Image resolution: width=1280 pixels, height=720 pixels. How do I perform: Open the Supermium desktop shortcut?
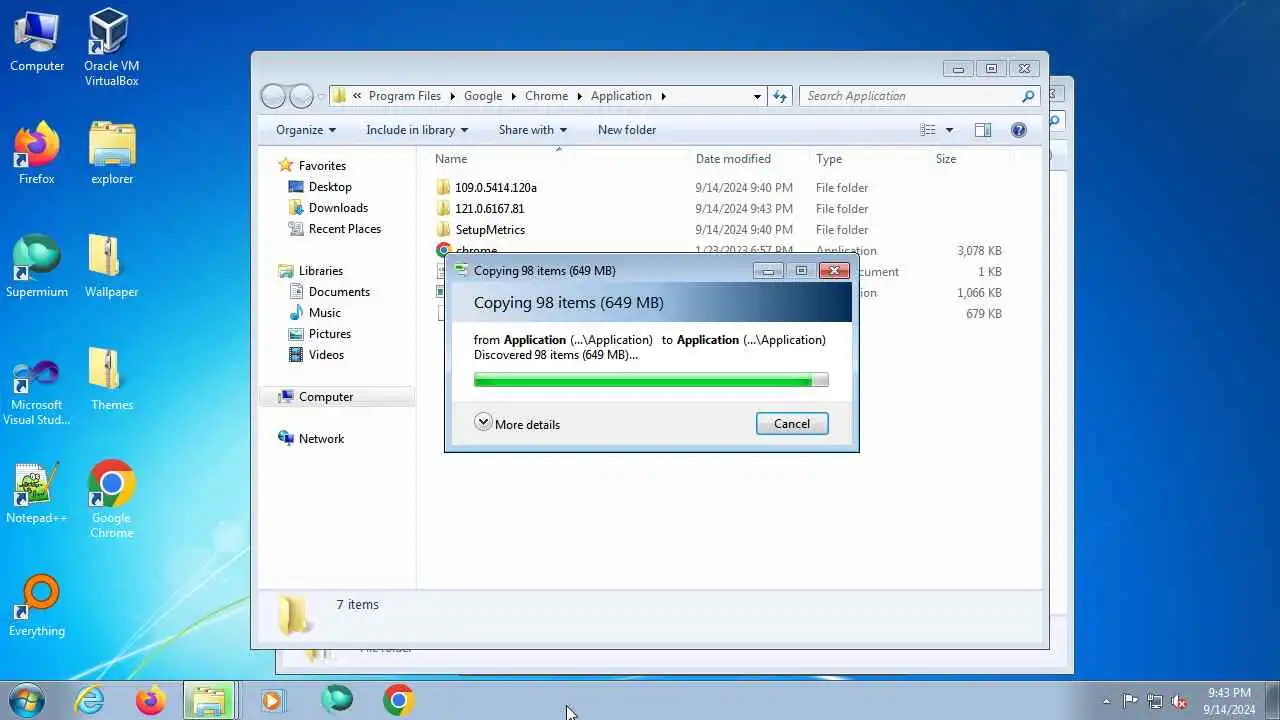coord(37,266)
